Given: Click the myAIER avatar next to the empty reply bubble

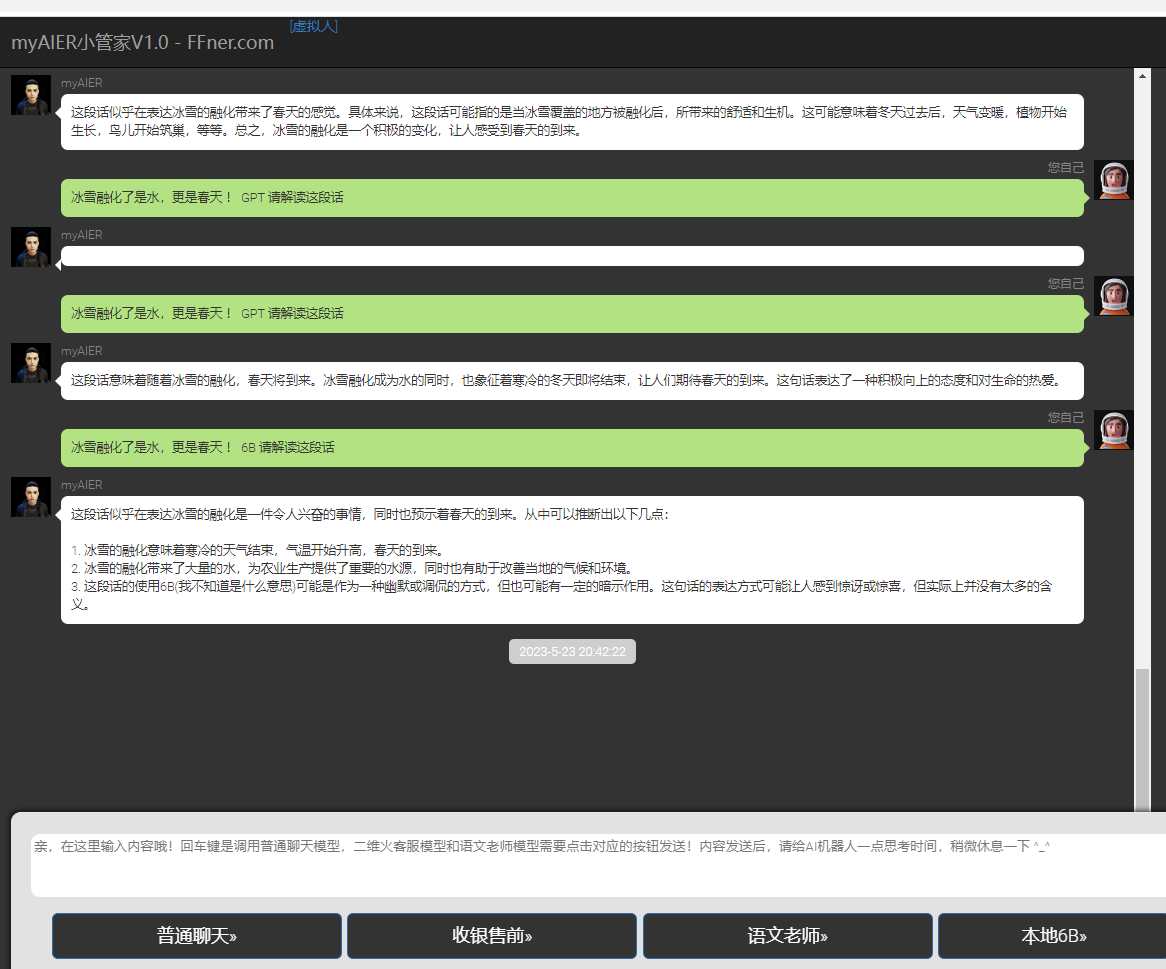Looking at the screenshot, I should (31, 247).
